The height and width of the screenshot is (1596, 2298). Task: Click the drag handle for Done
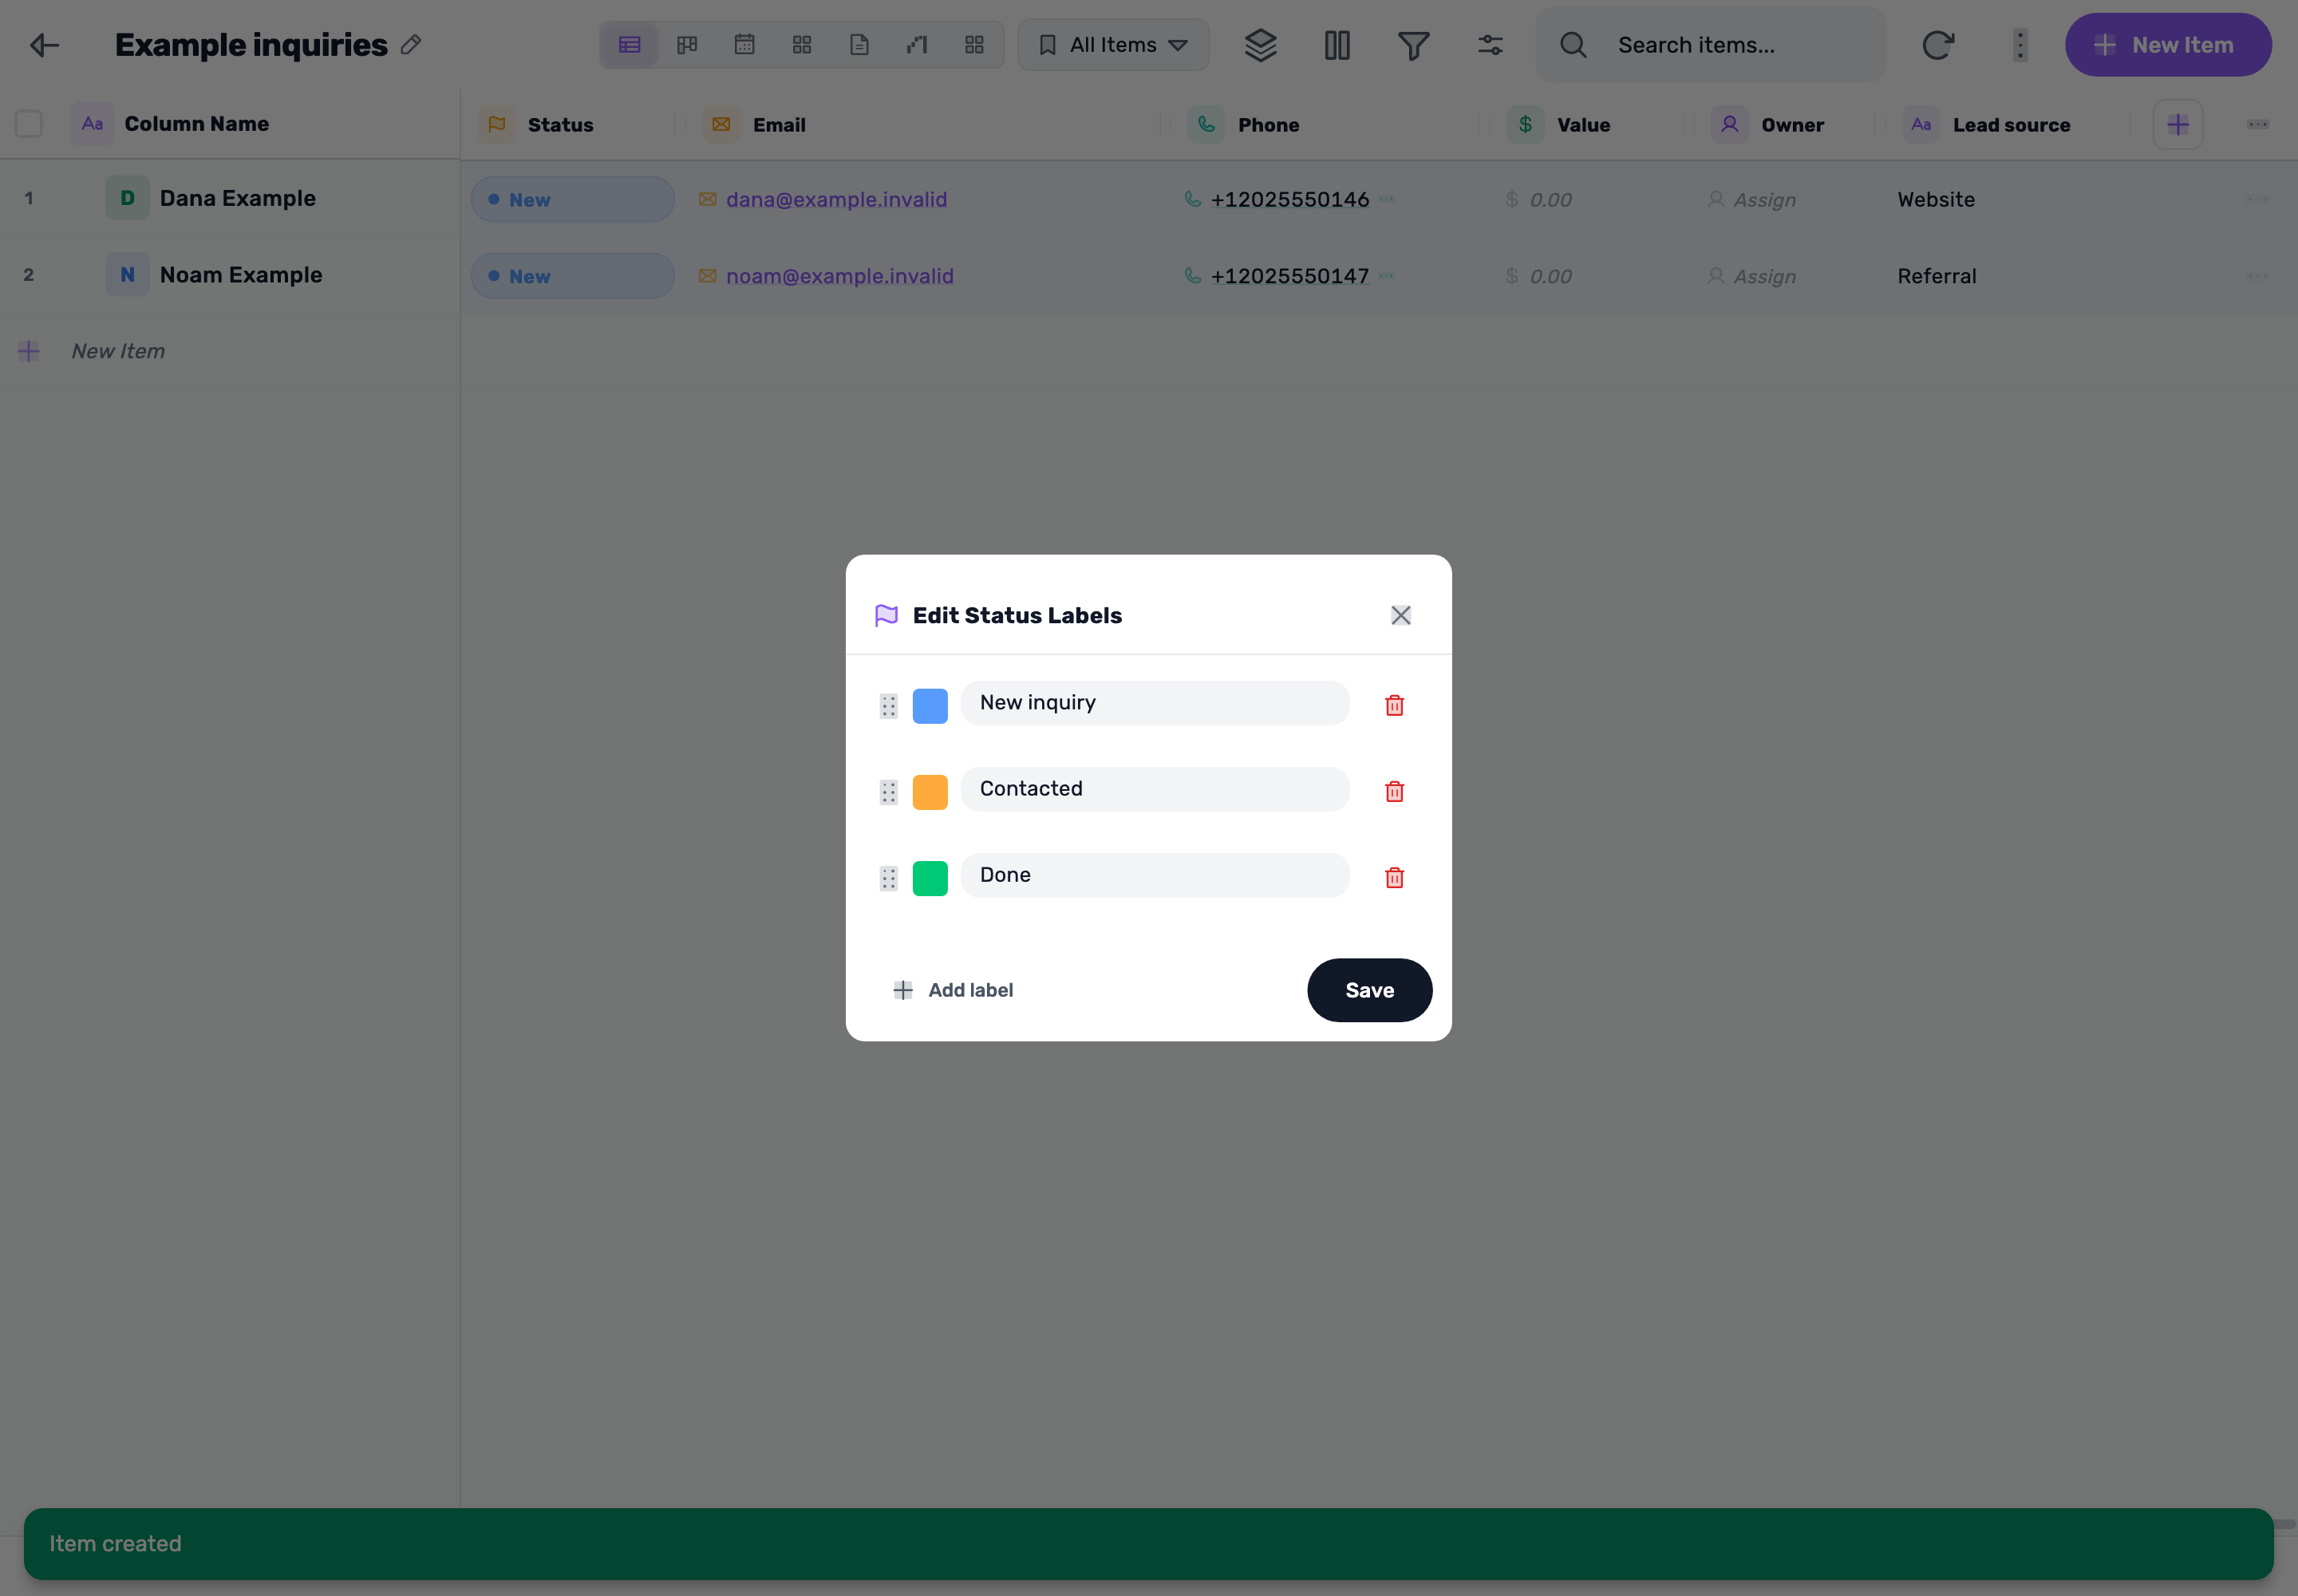pos(888,878)
